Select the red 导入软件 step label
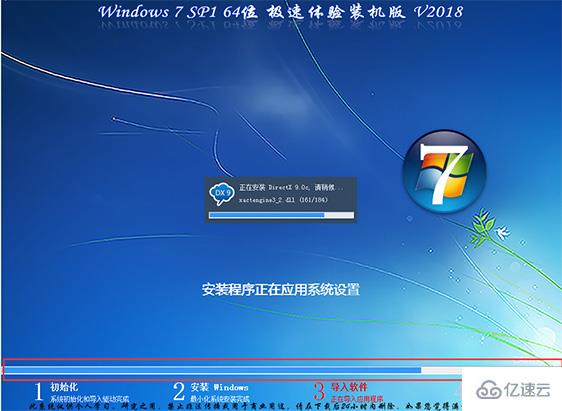 [x=349, y=387]
